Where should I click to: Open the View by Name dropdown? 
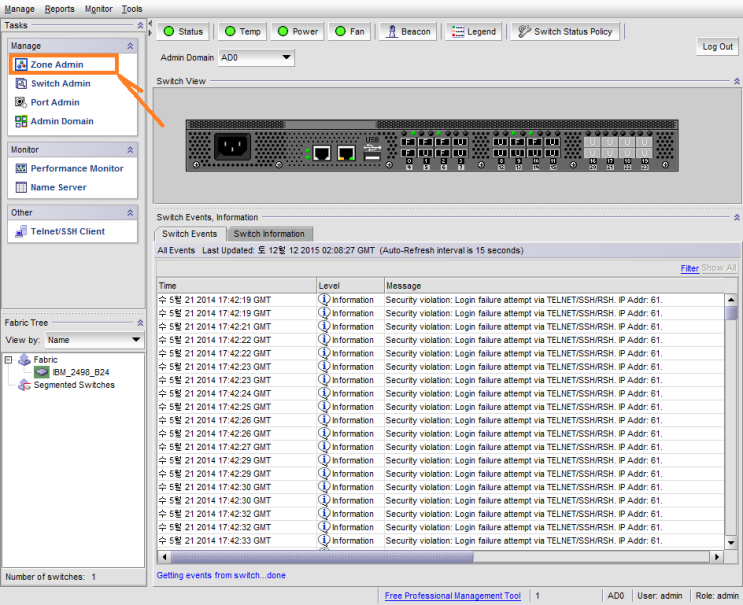(93, 340)
